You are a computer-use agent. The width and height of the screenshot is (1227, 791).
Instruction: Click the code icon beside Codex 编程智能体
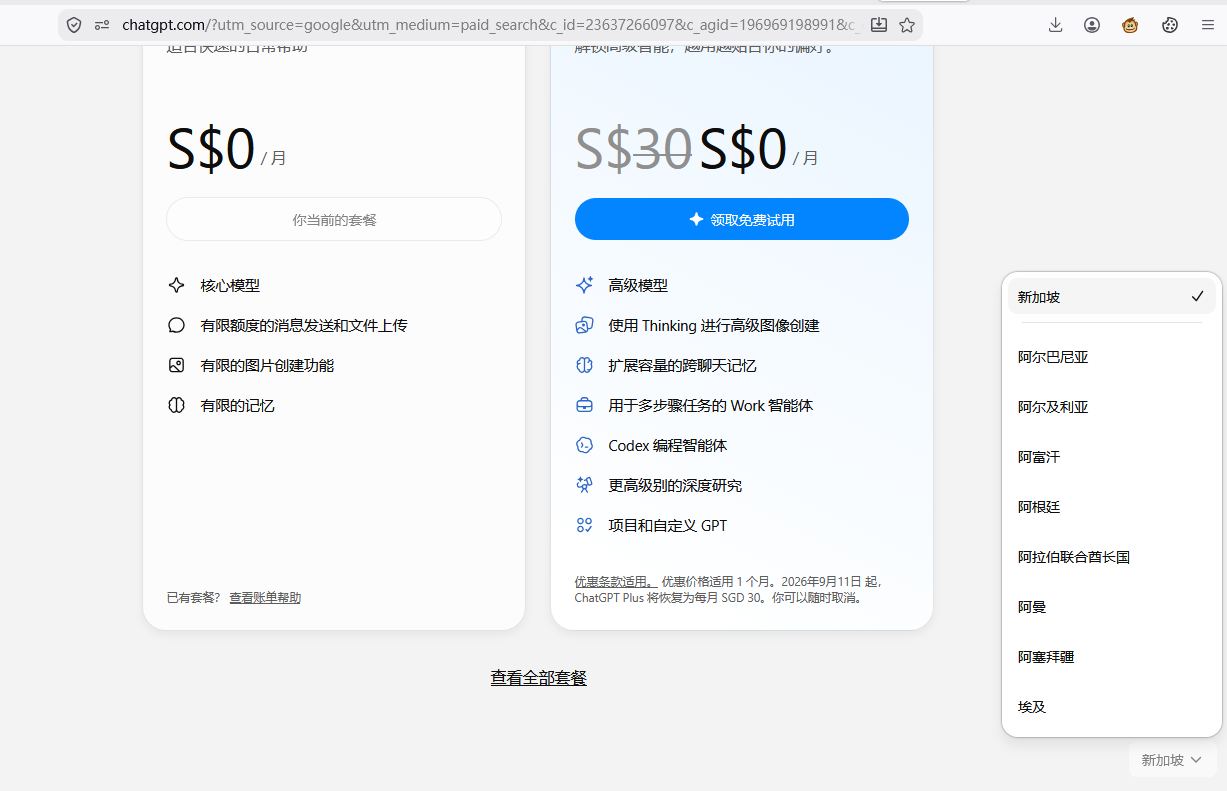(x=585, y=445)
